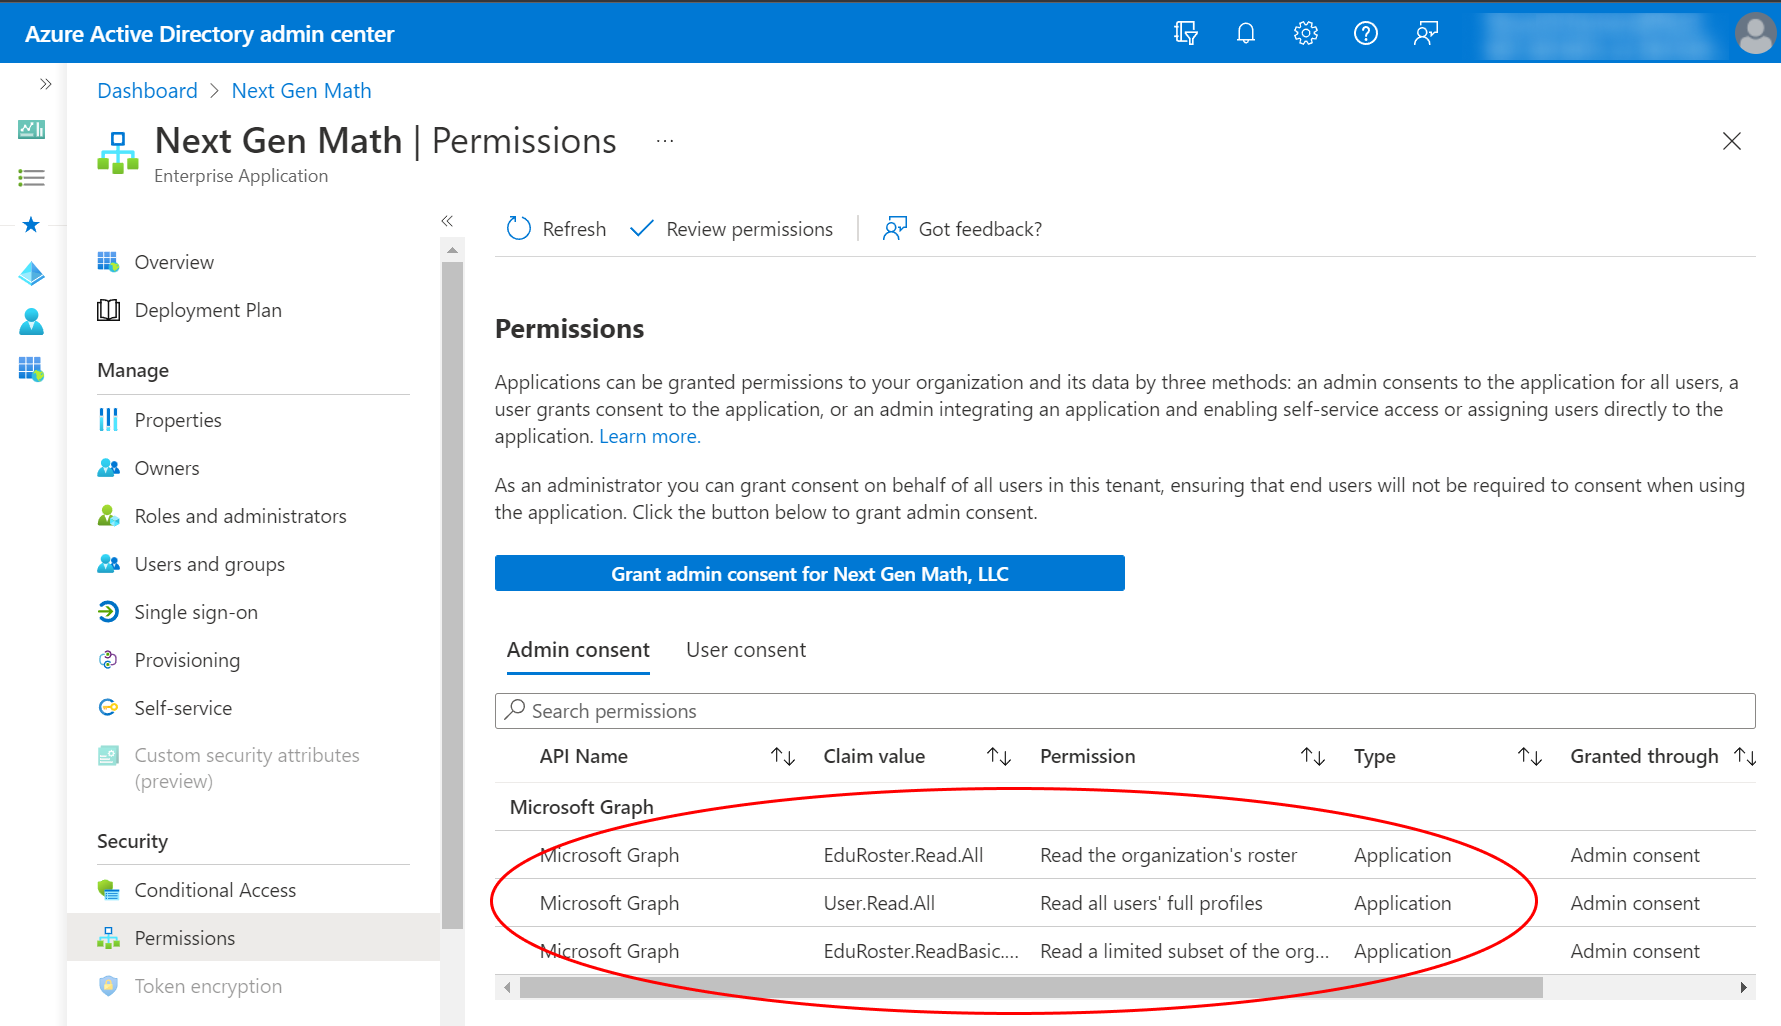Sort by Type column arrows

pos(1530,757)
